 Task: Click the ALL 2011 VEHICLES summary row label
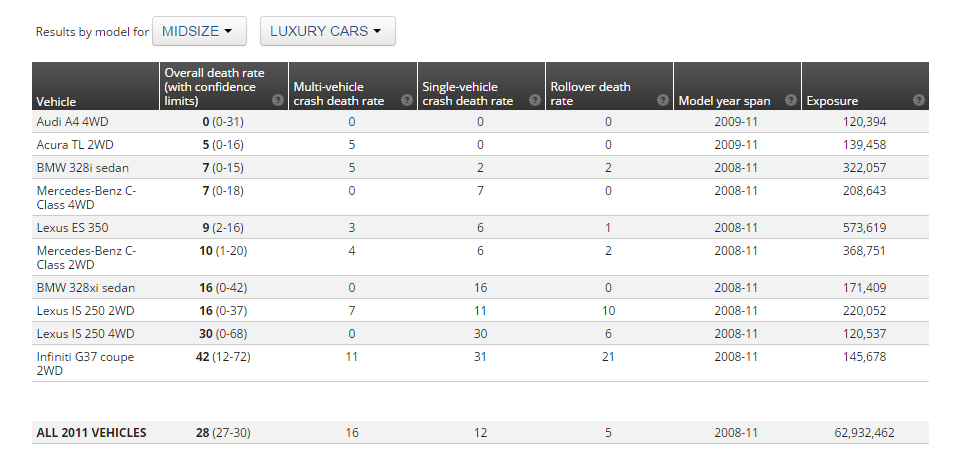point(92,432)
